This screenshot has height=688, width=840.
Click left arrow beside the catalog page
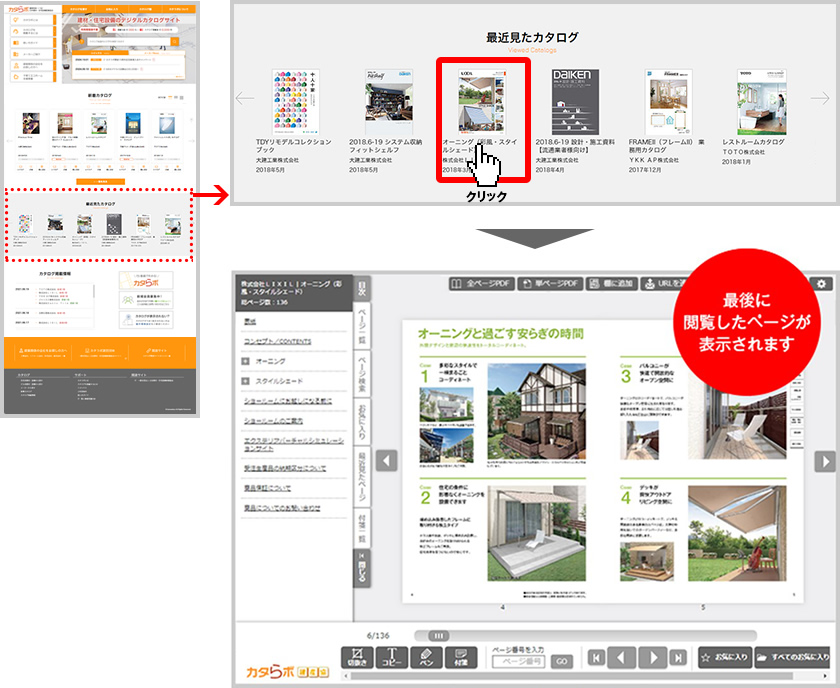click(x=386, y=461)
